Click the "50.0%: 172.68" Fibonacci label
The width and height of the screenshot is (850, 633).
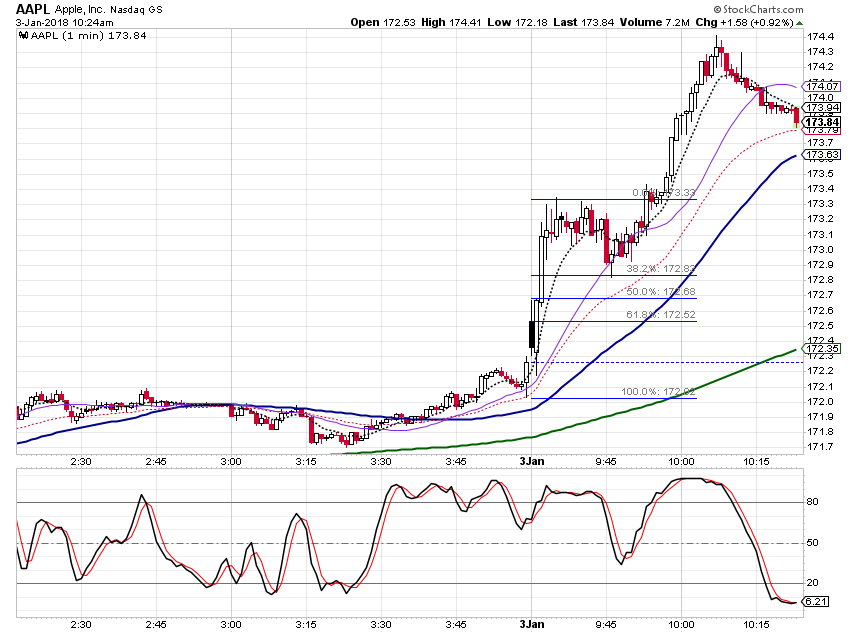[661, 292]
